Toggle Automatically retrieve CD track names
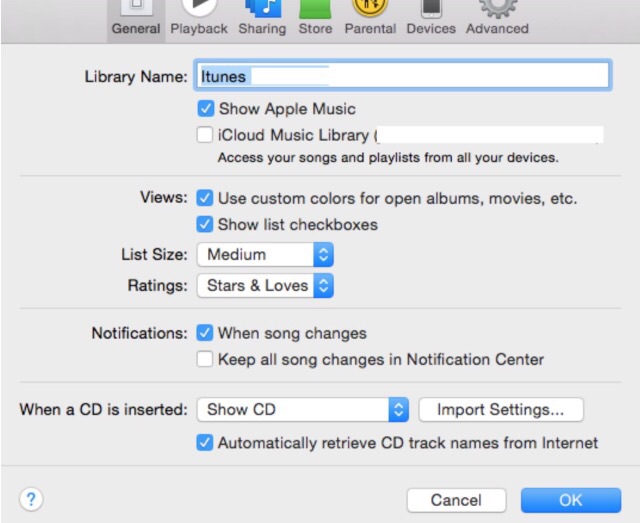The image size is (640, 523). pos(204,443)
